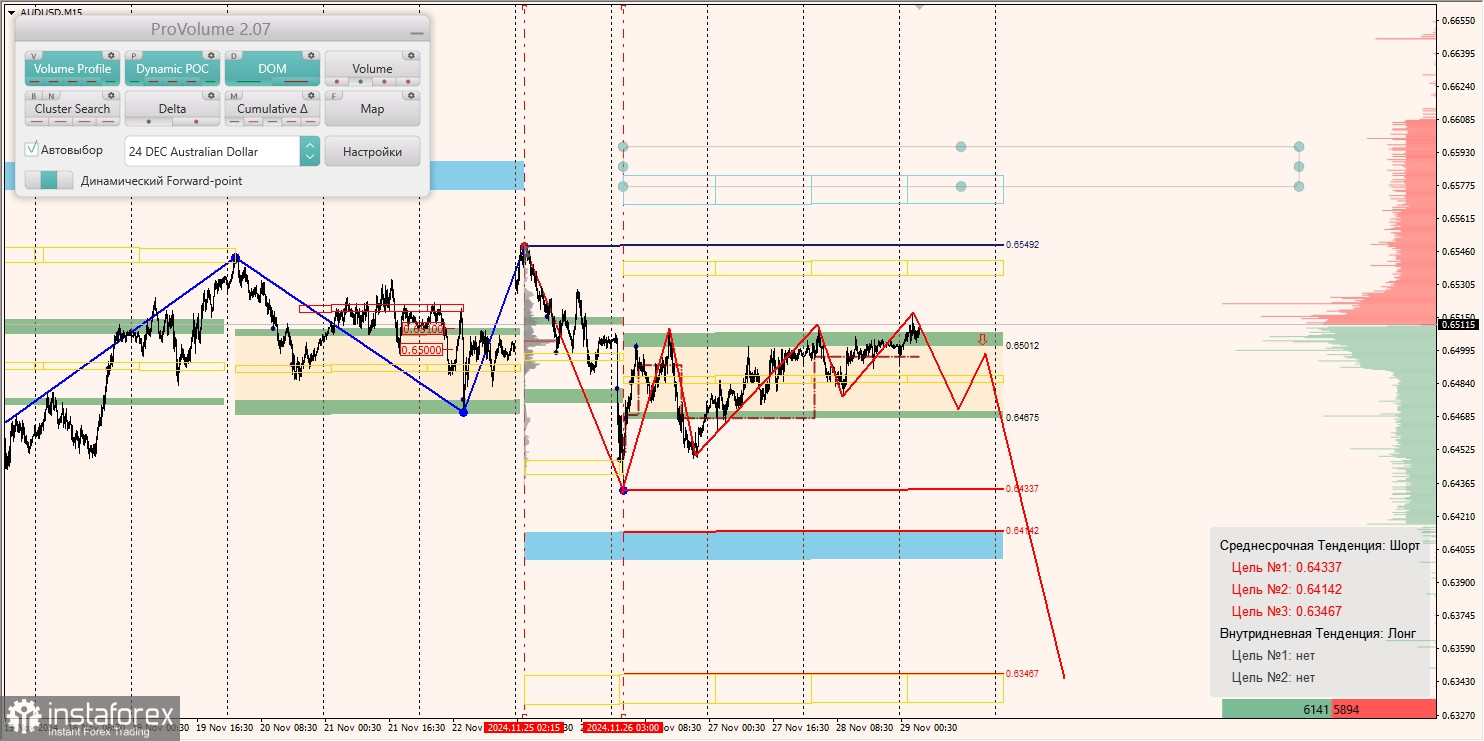This screenshot has width=1484, height=741.
Task: Open the Volume module gear settings
Action: 411,56
